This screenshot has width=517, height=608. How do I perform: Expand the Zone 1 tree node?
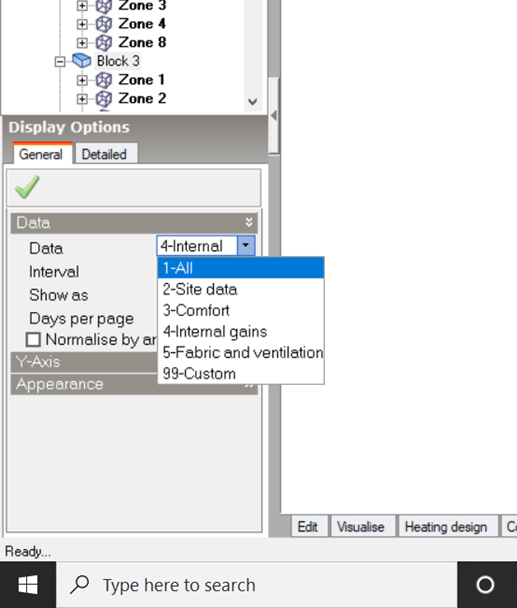click(82, 80)
